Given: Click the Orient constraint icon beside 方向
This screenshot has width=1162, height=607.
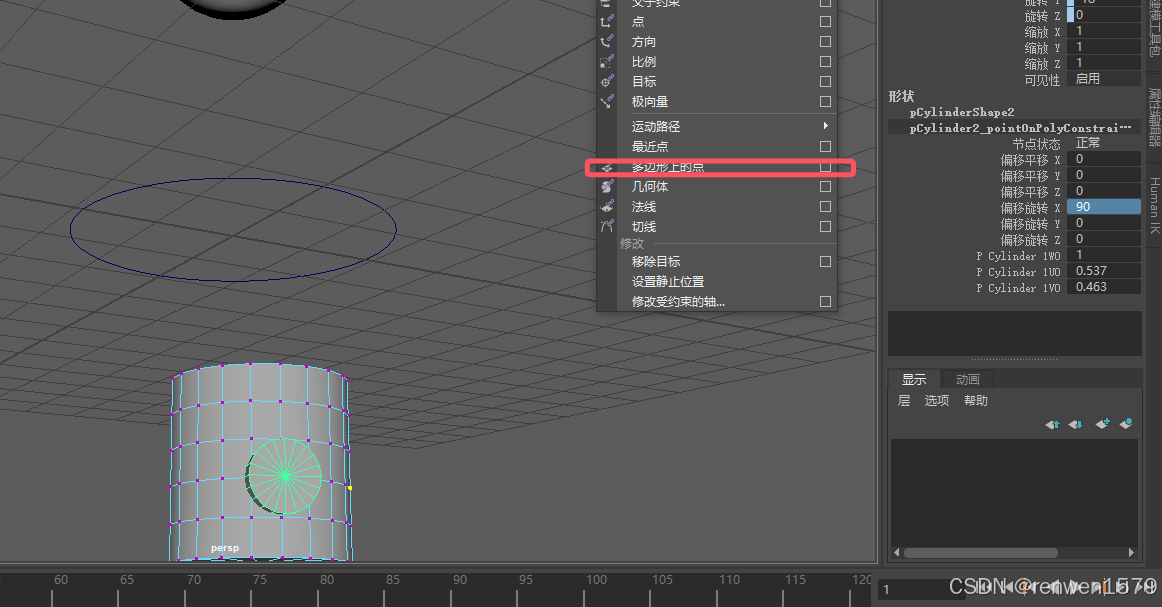Looking at the screenshot, I should coord(607,42).
